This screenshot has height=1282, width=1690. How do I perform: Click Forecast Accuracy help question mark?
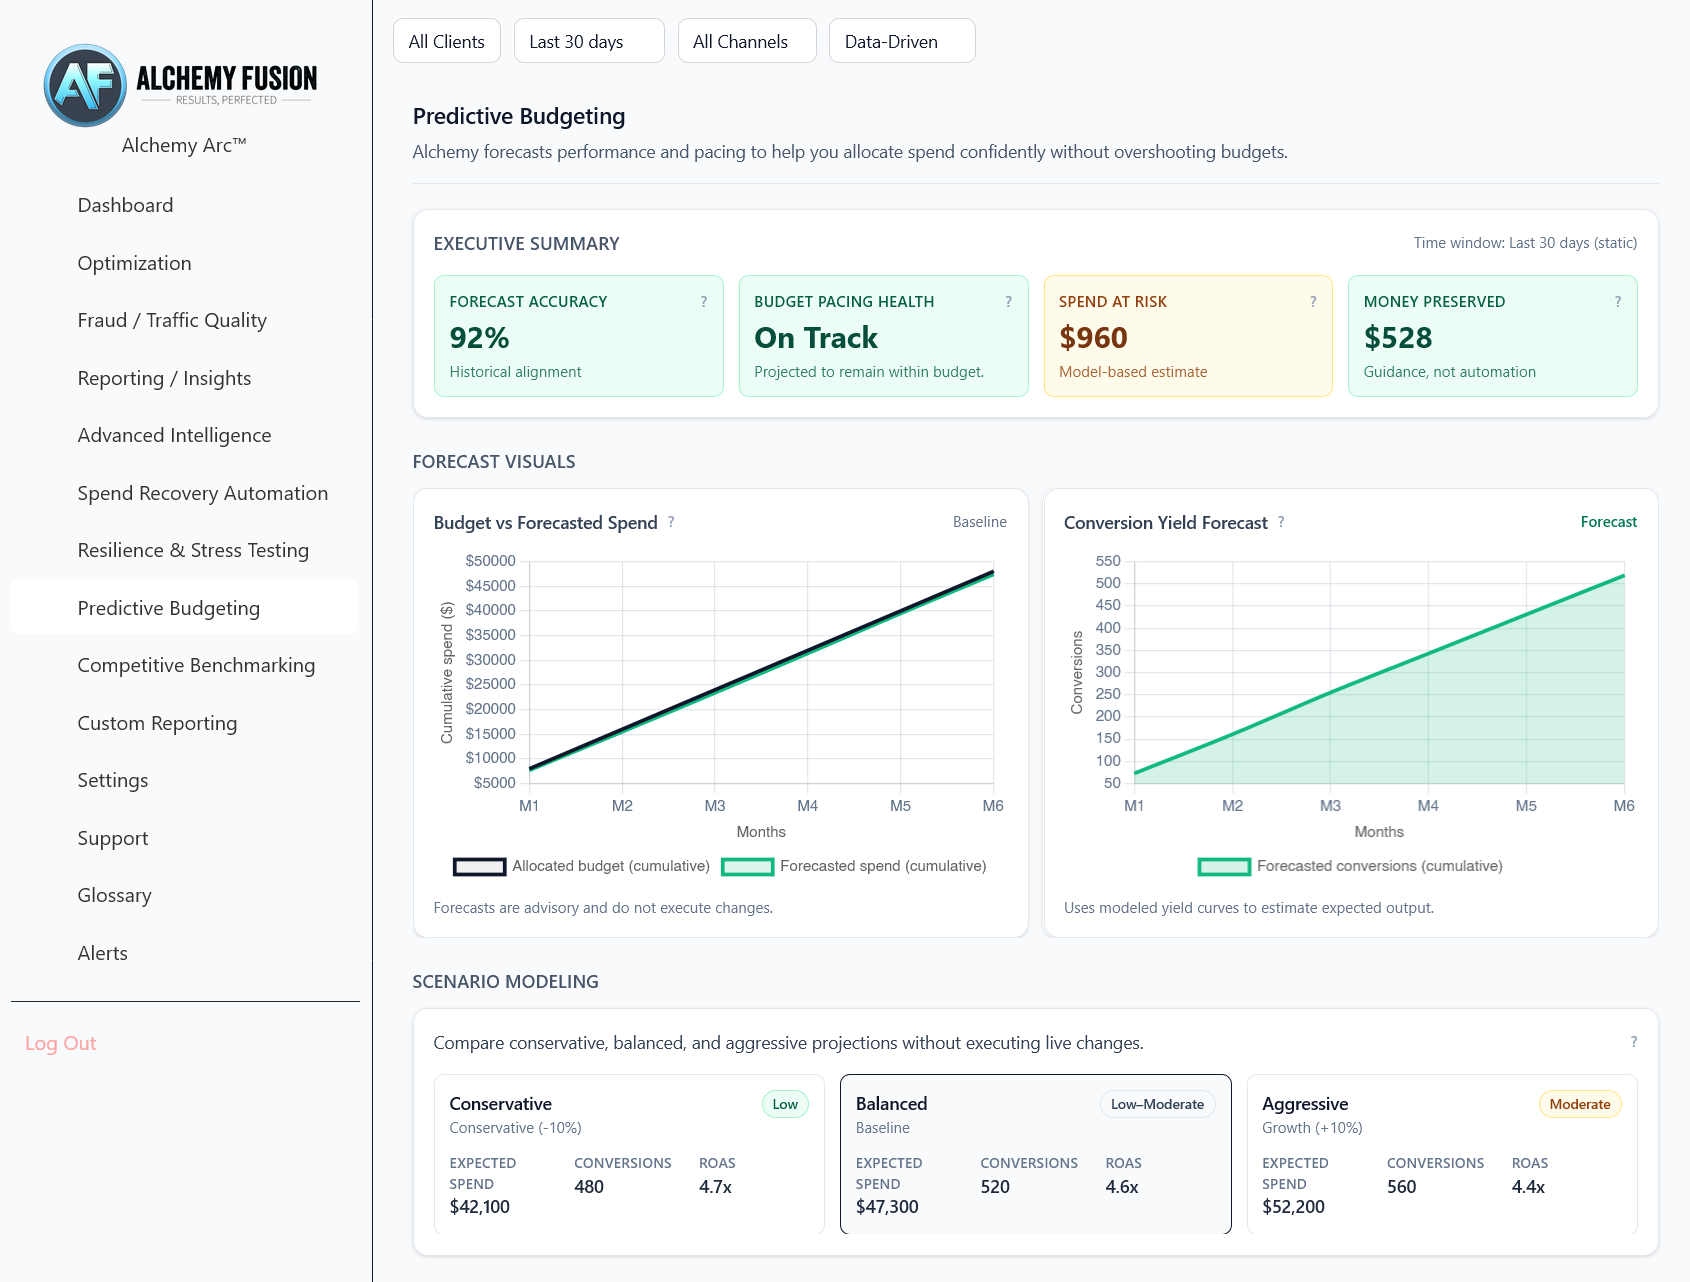coord(704,302)
